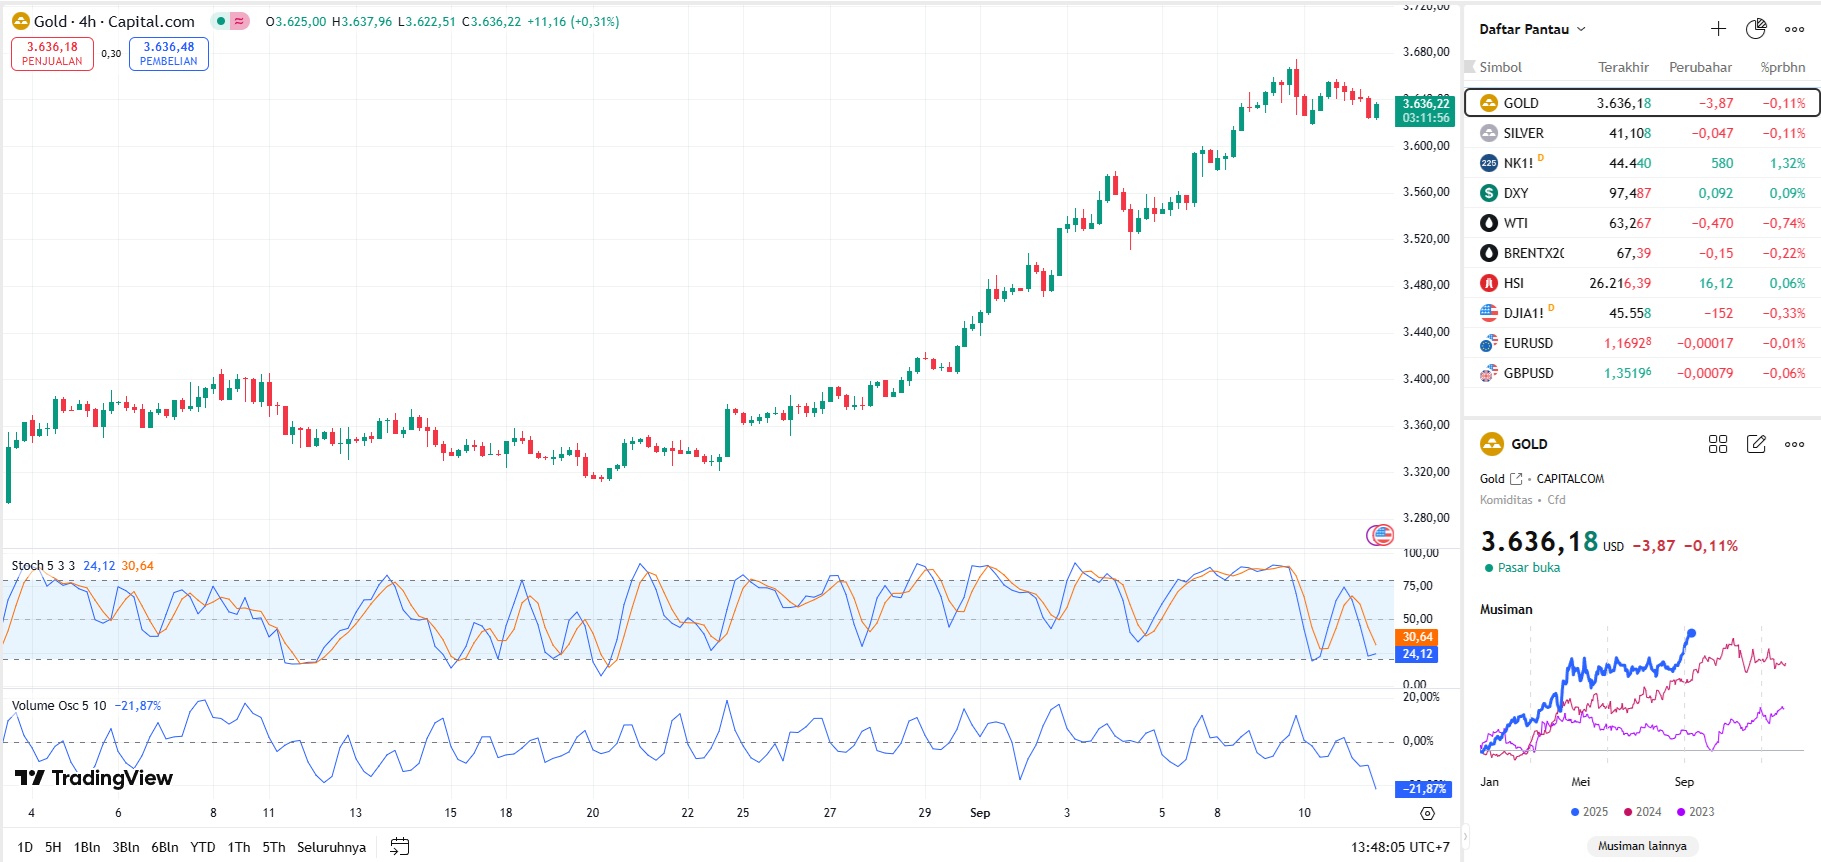The width and height of the screenshot is (1821, 862).
Task: Open the chart axis settings gear
Action: (1427, 813)
